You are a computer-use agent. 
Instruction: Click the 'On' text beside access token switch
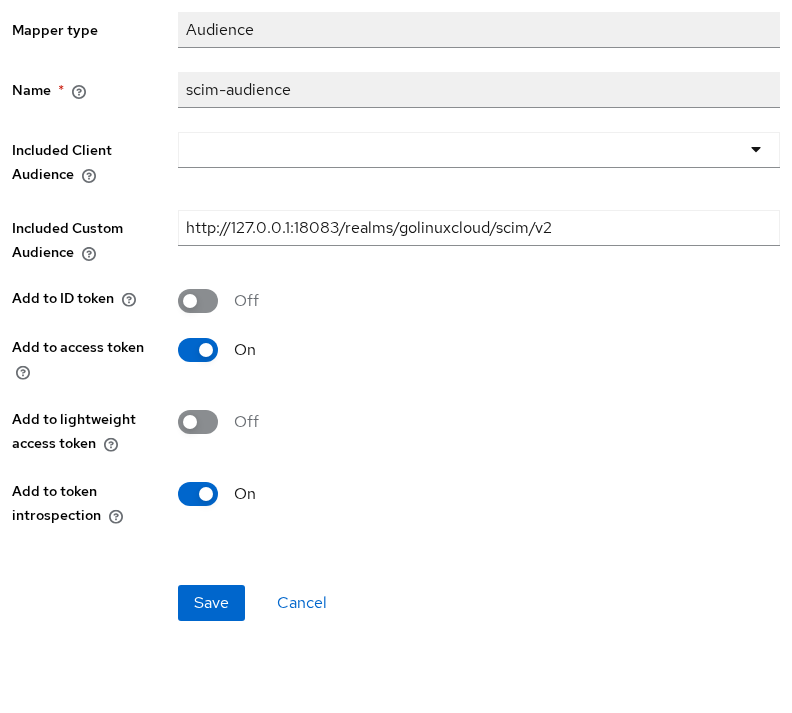(x=245, y=350)
